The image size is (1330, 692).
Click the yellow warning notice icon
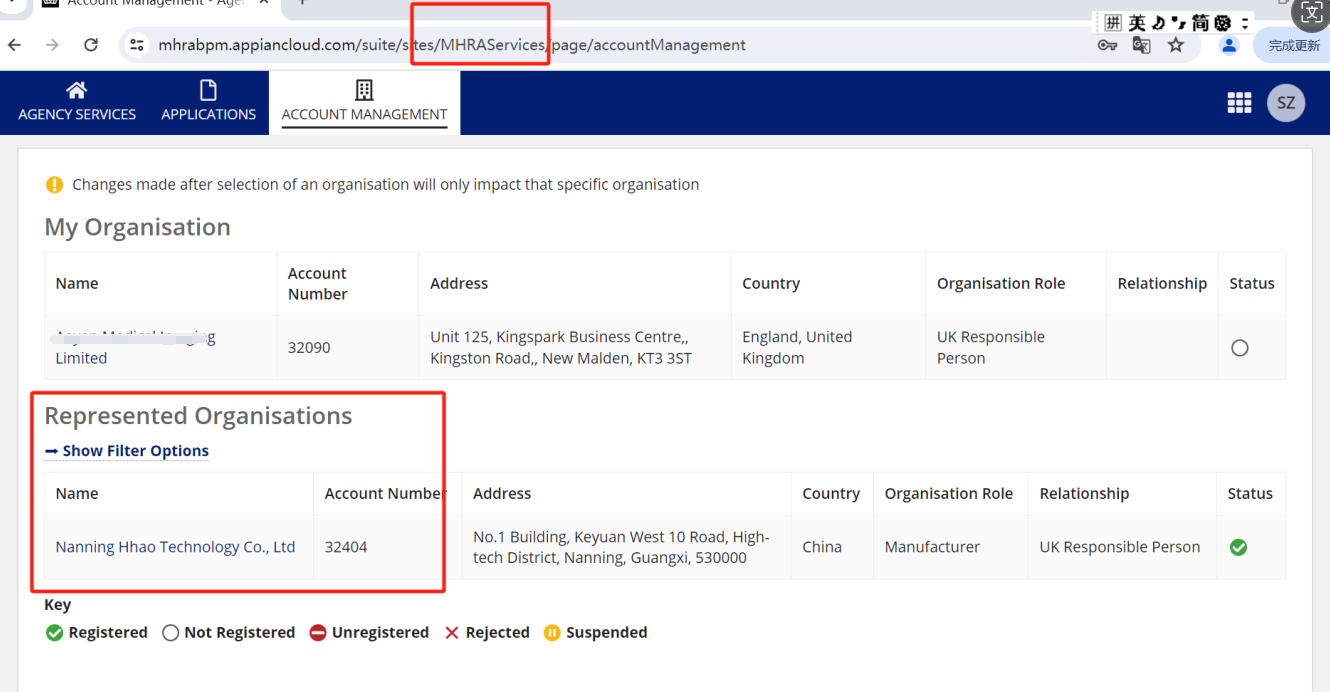(x=55, y=185)
